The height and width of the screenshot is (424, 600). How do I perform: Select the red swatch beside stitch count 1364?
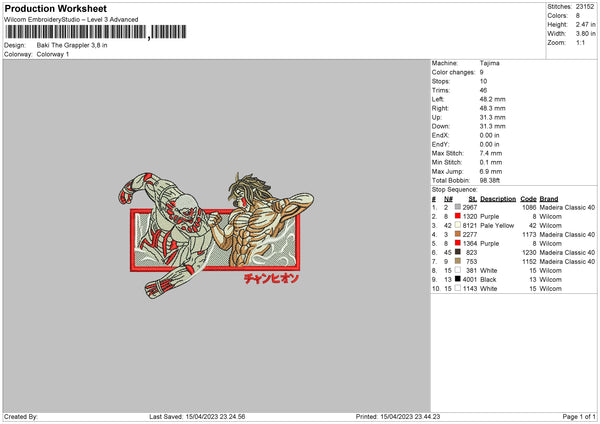pyautogui.click(x=458, y=243)
